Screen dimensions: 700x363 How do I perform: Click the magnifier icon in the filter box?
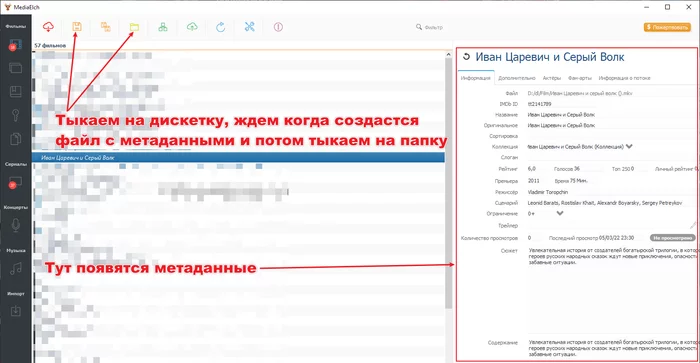click(419, 27)
